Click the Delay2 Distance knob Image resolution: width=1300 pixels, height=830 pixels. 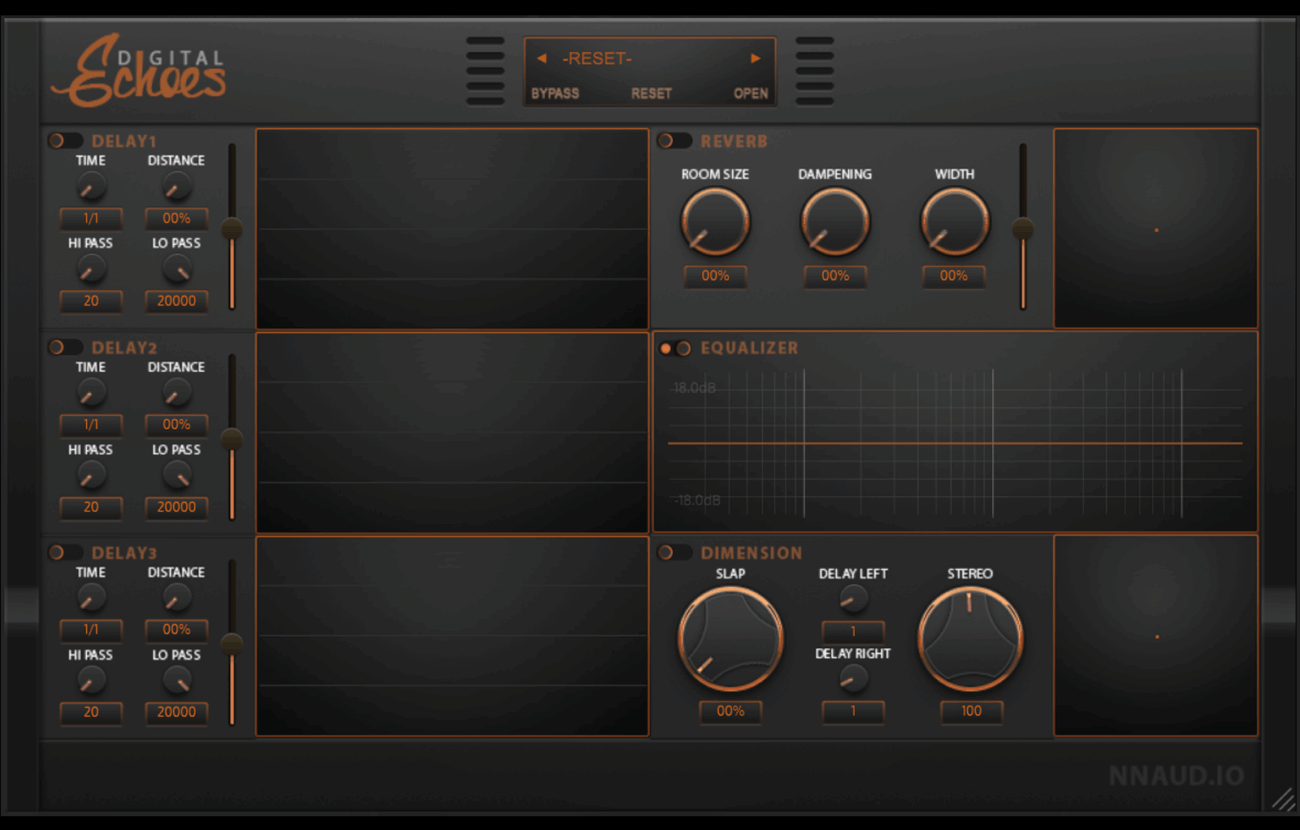(x=177, y=392)
